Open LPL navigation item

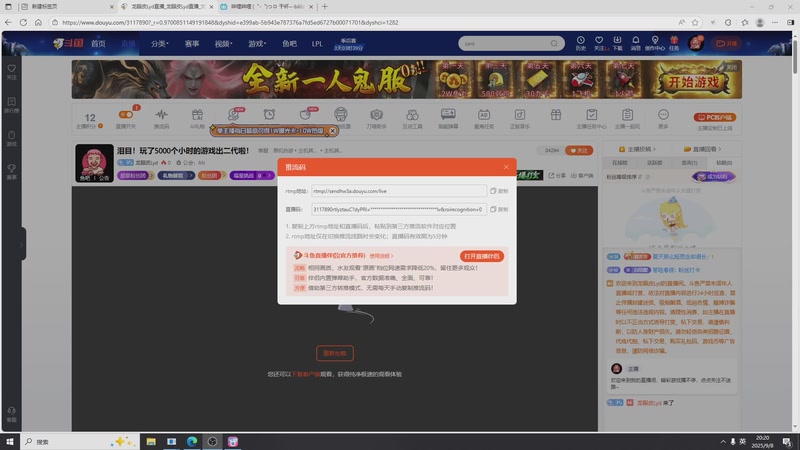[x=317, y=44]
